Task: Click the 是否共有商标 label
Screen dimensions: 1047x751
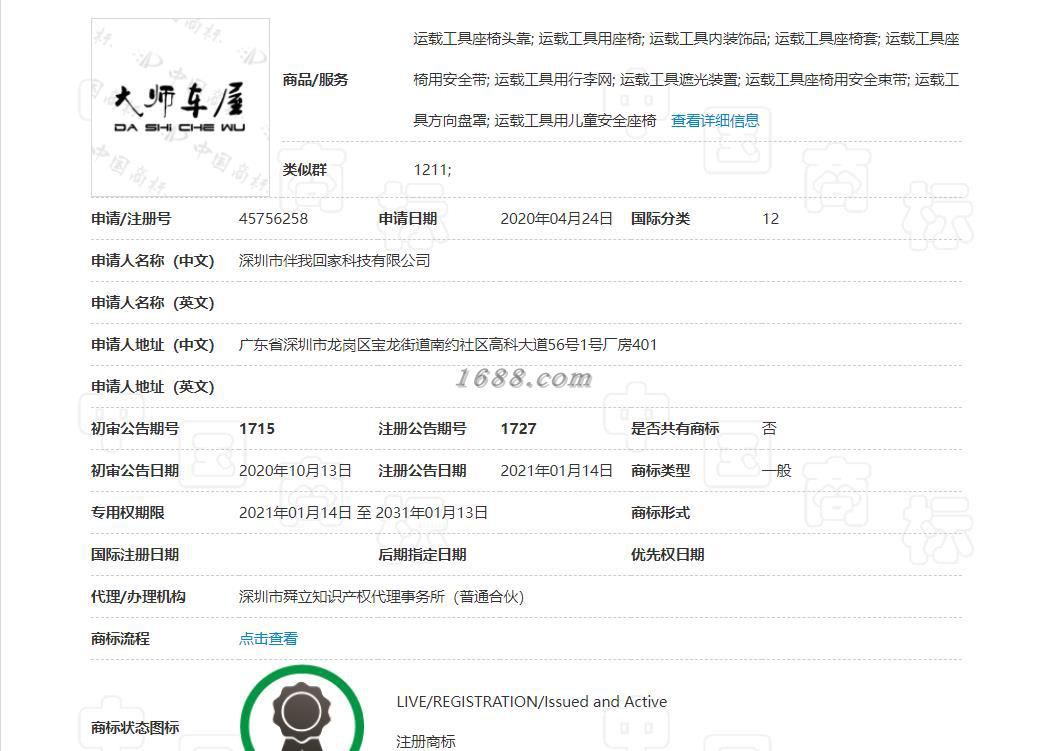Action: pos(675,429)
